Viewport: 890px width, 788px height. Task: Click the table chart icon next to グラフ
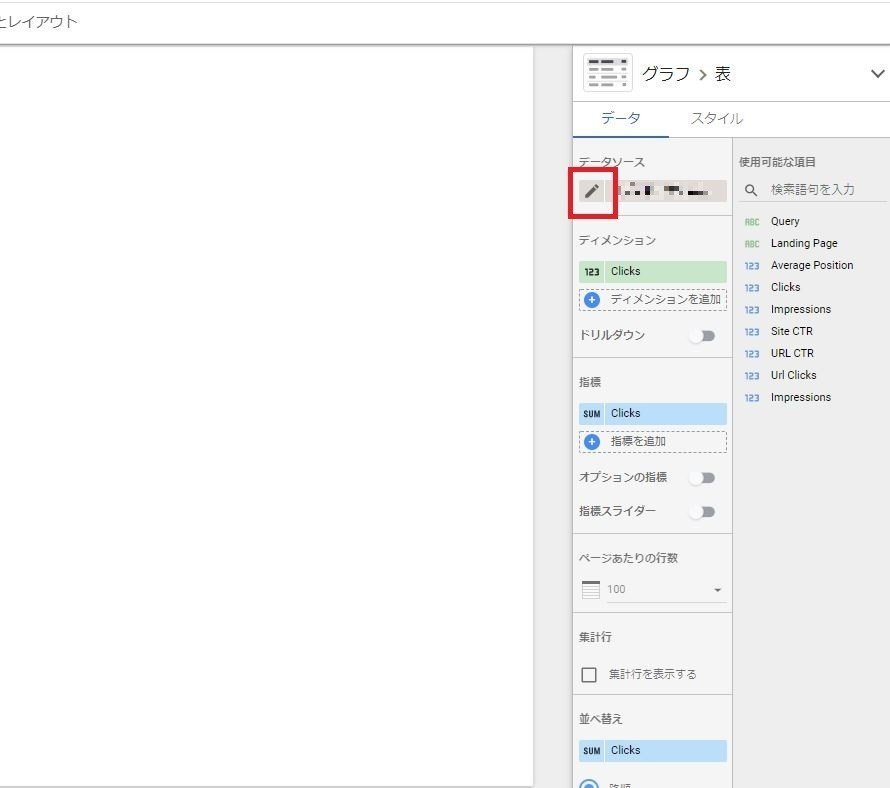[x=607, y=72]
